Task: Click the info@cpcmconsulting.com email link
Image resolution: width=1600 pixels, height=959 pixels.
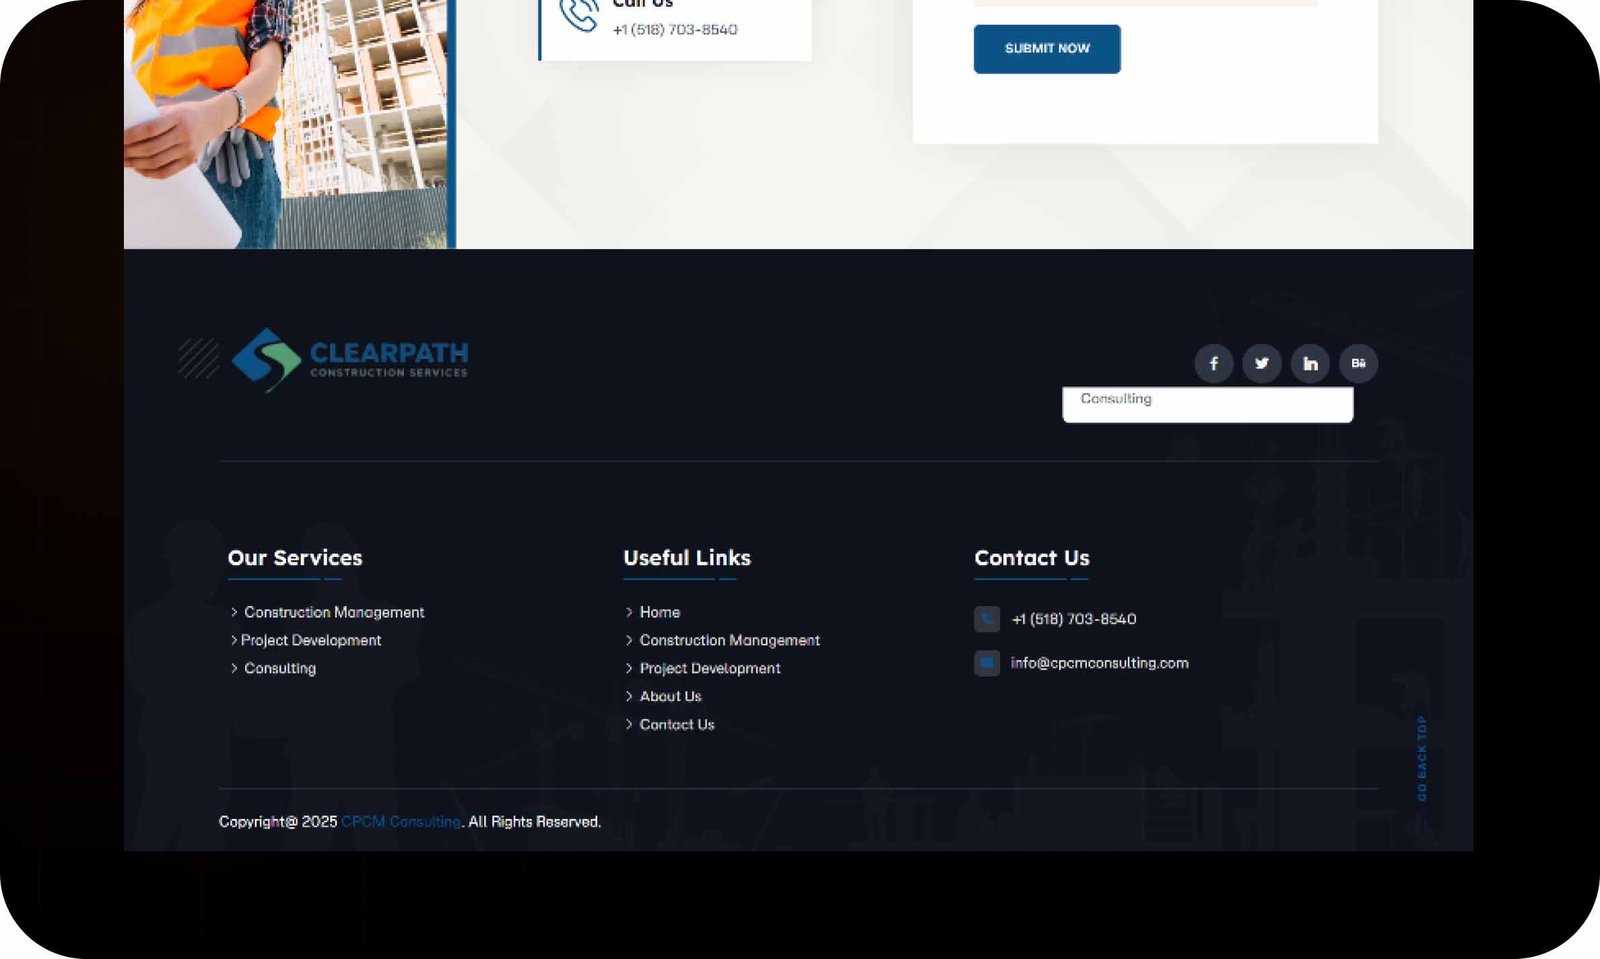Action: pos(1099,663)
